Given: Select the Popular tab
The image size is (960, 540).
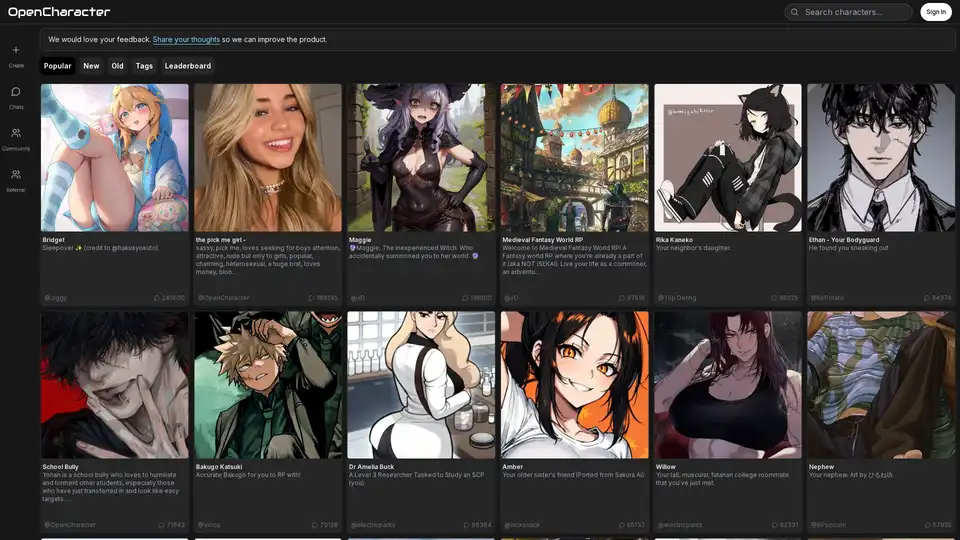Looking at the screenshot, I should pyautogui.click(x=58, y=66).
